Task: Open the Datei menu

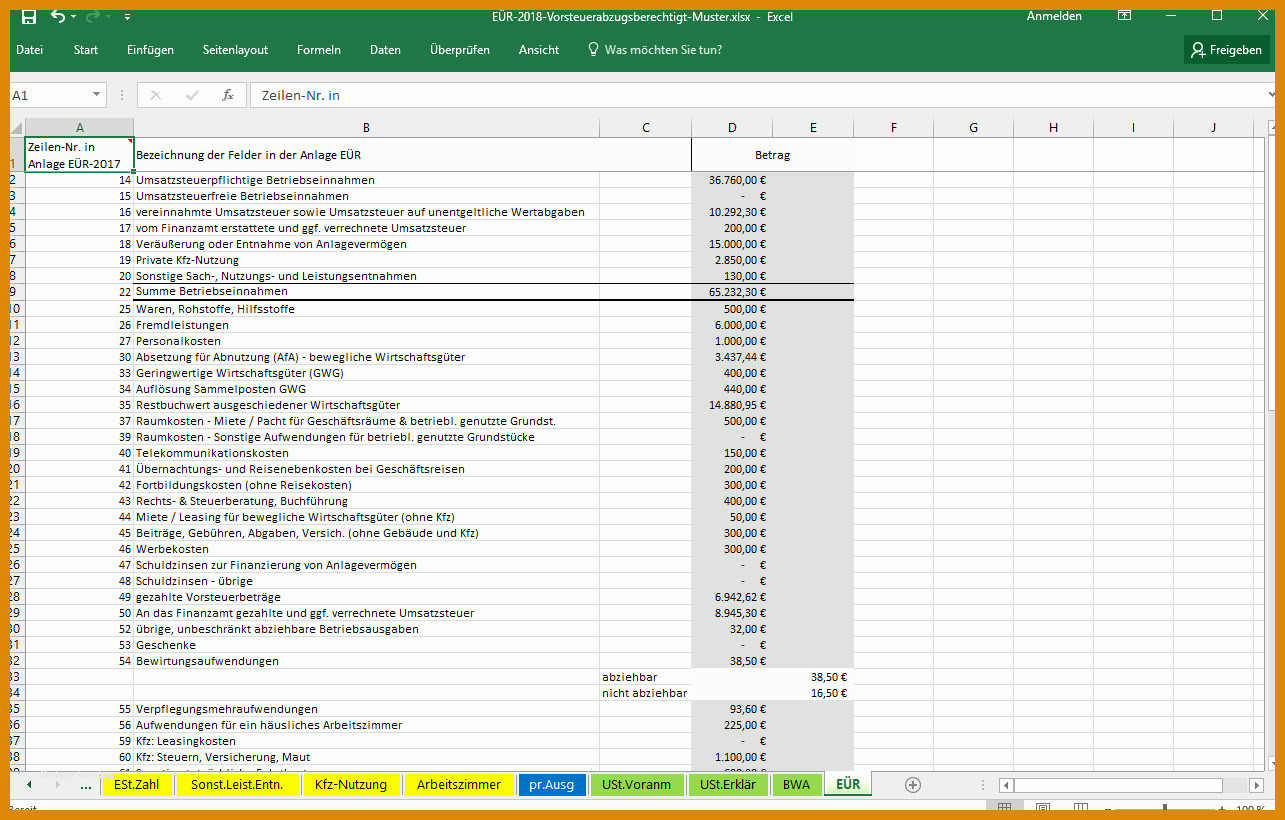Action: tap(30, 50)
